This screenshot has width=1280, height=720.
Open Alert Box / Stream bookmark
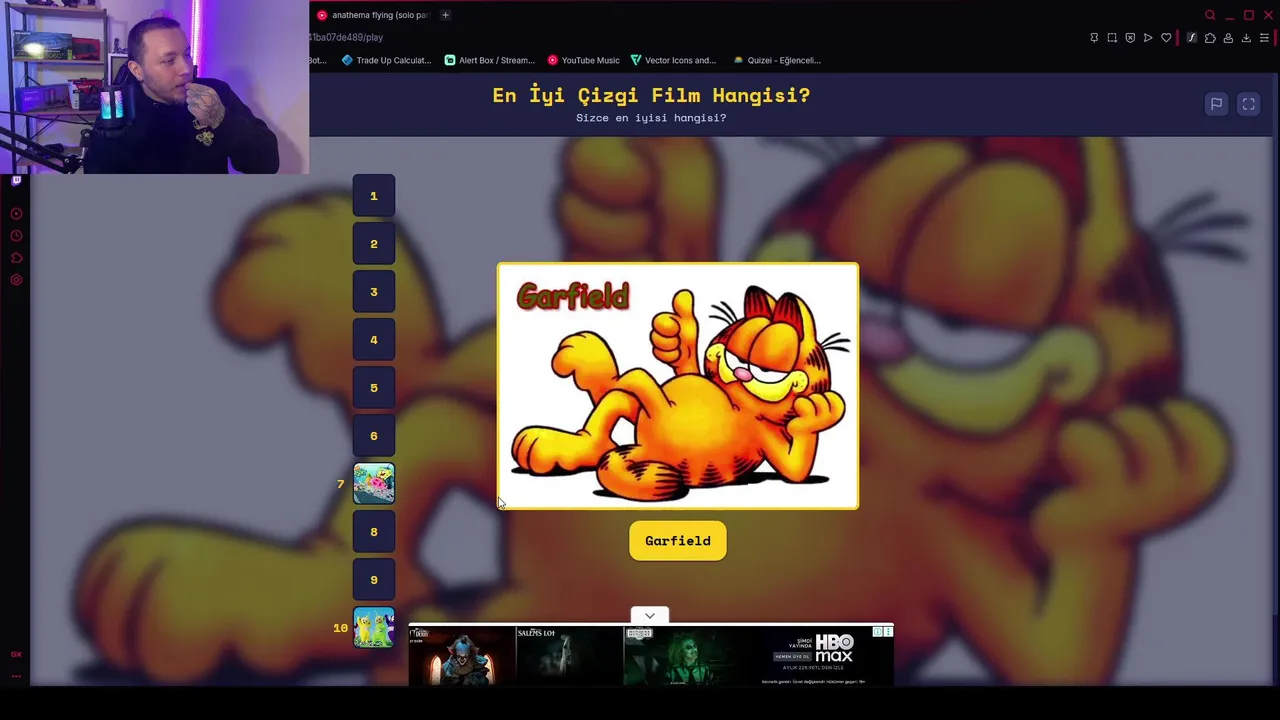[x=489, y=60]
